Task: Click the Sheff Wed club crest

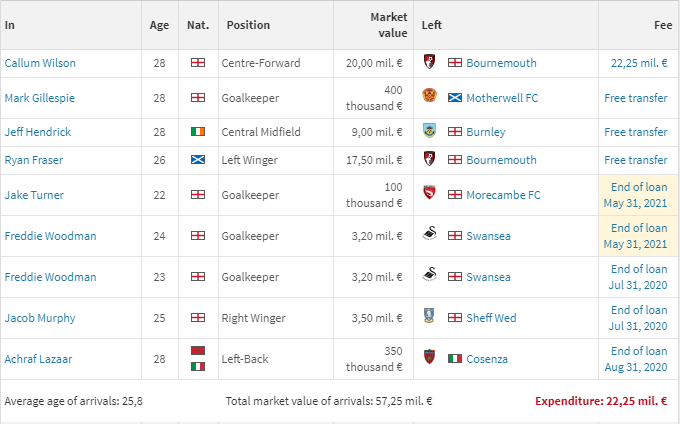Action: 429,318
